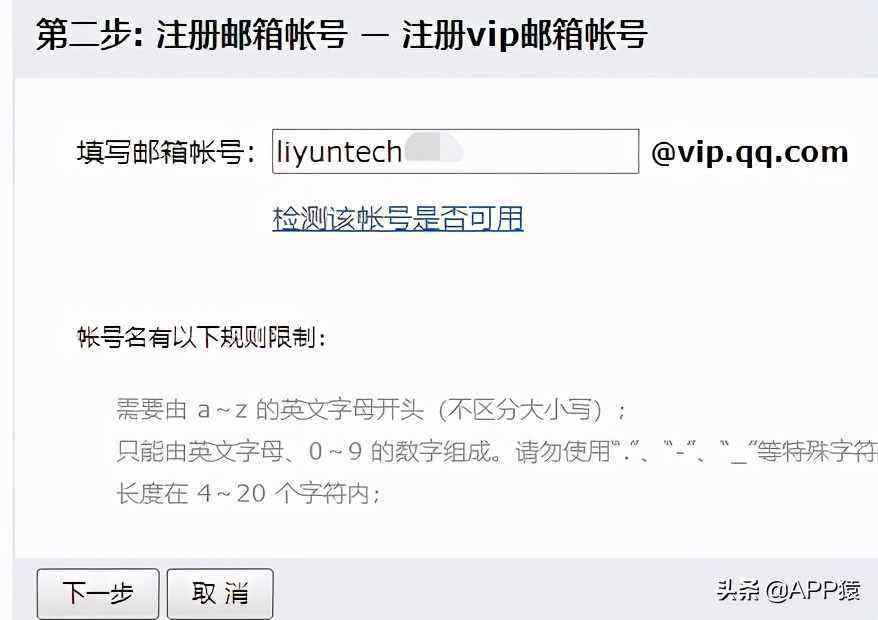
Task: Click the 长度在 4~20 个字符内 rule
Action: pyautogui.click(x=248, y=493)
